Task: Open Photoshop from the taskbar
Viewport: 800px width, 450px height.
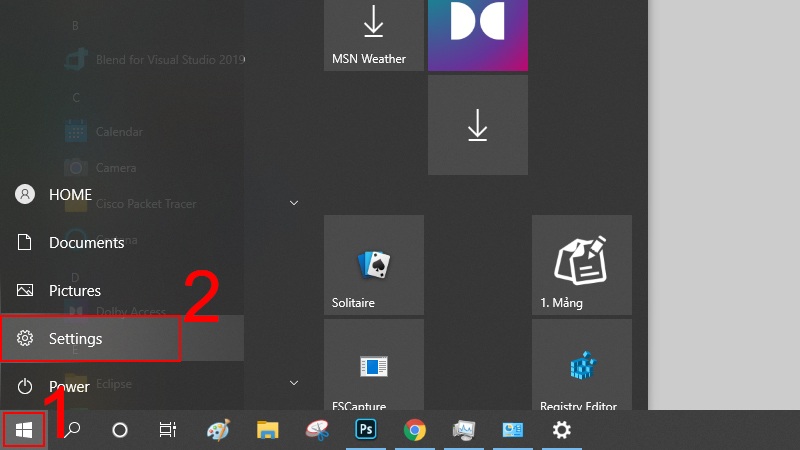Action: point(365,430)
